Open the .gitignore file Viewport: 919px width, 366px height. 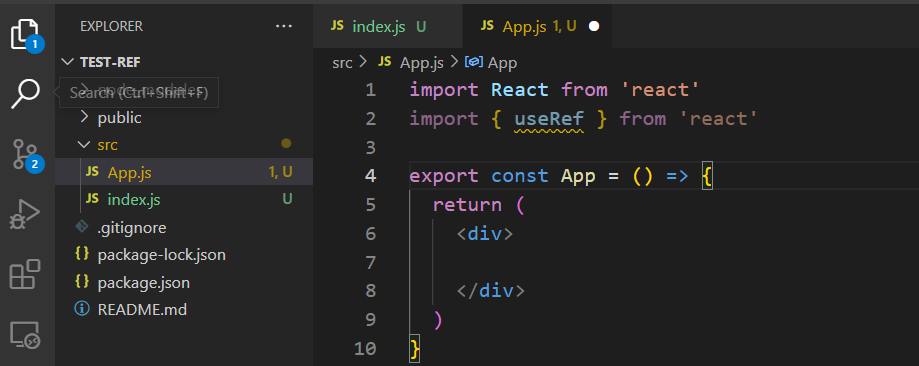(183, 228)
